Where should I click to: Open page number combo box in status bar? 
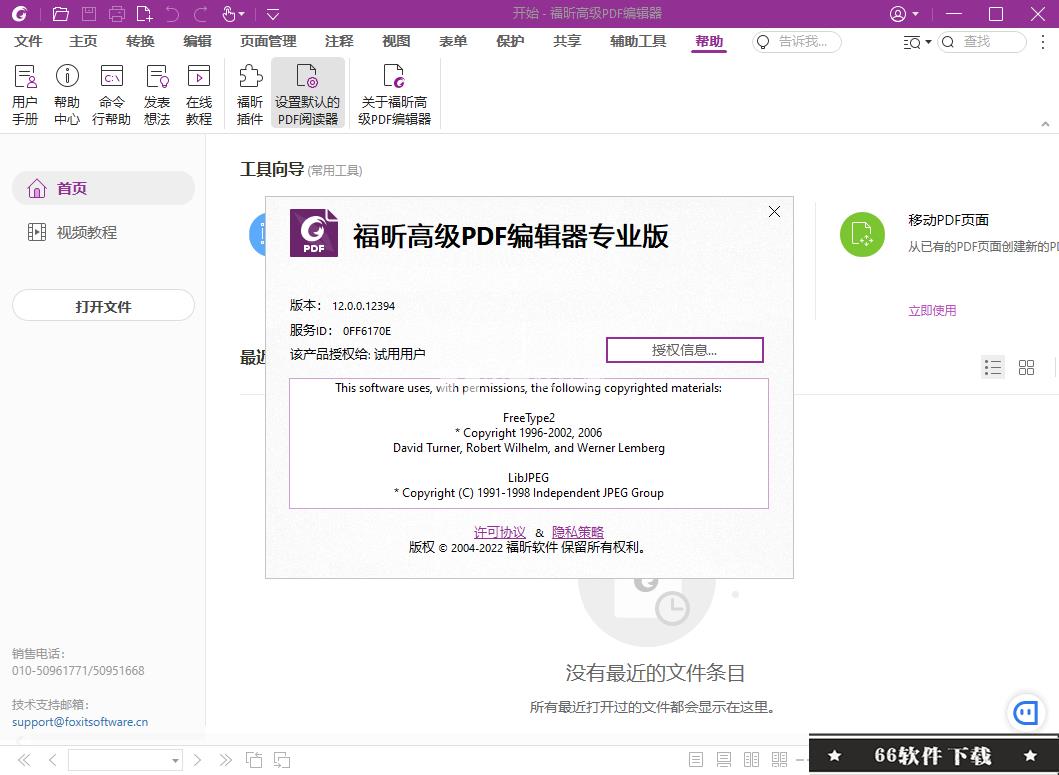(x=126, y=760)
